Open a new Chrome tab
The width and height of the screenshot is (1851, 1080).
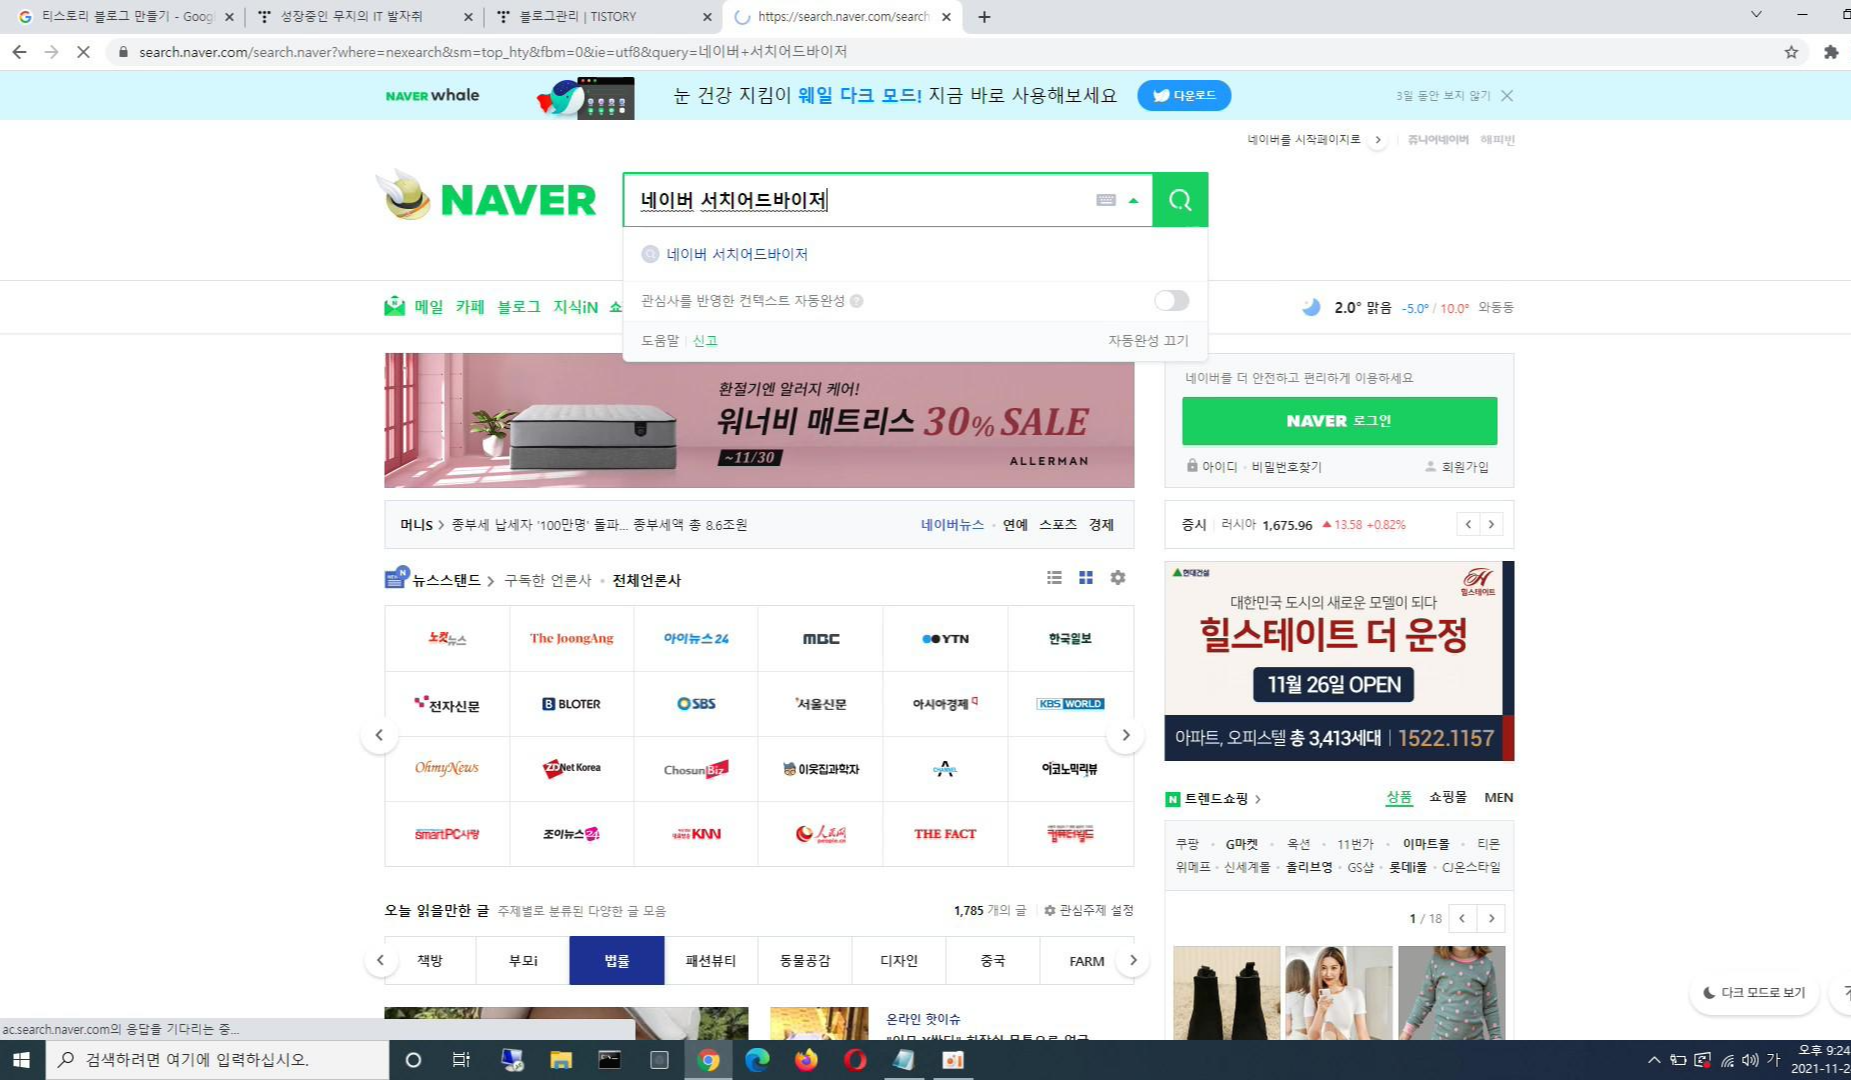click(984, 17)
